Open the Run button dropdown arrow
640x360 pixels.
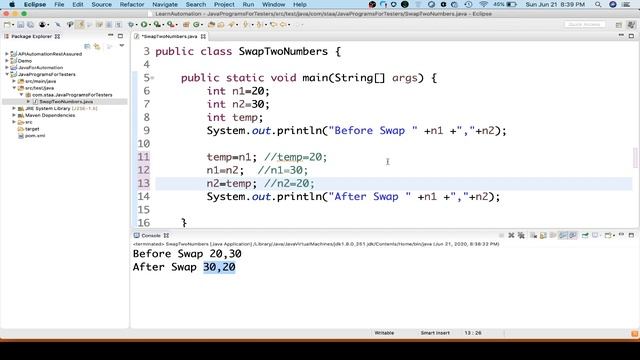pyautogui.click(x=150, y=25)
